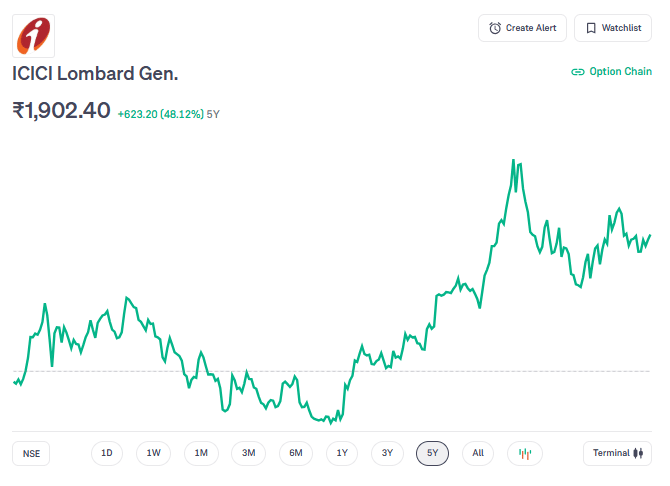Viewport: 670px width, 486px height.
Task: Switch to the candlestick chart type
Action: tap(525, 453)
